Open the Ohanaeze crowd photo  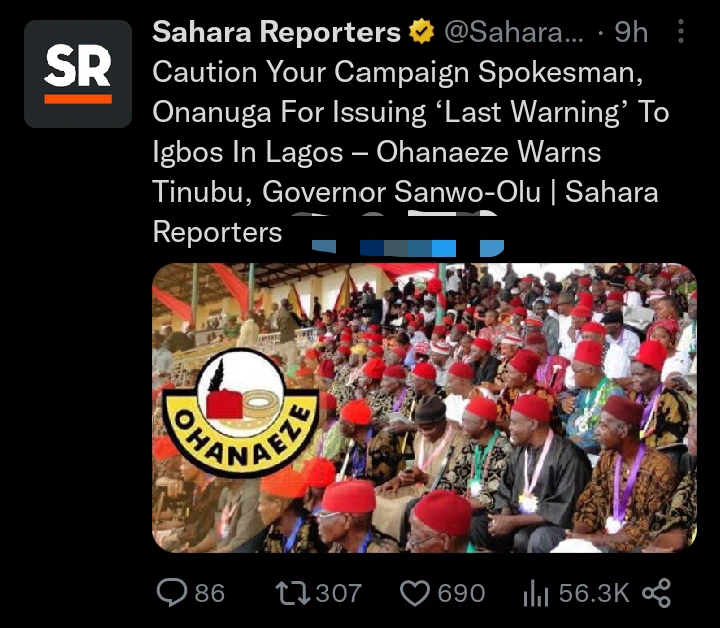pos(424,408)
